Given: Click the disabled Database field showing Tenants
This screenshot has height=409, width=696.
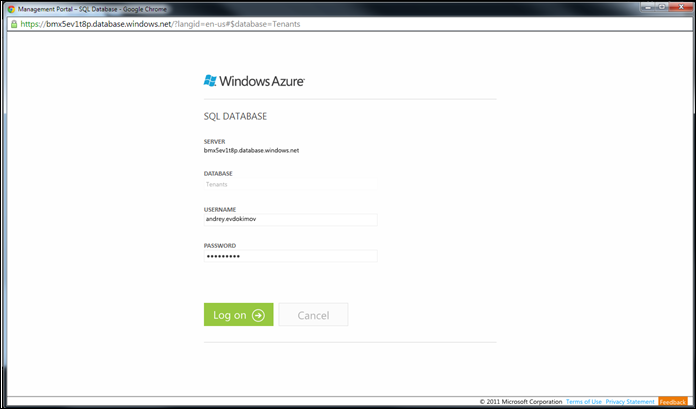Looking at the screenshot, I should [291, 184].
